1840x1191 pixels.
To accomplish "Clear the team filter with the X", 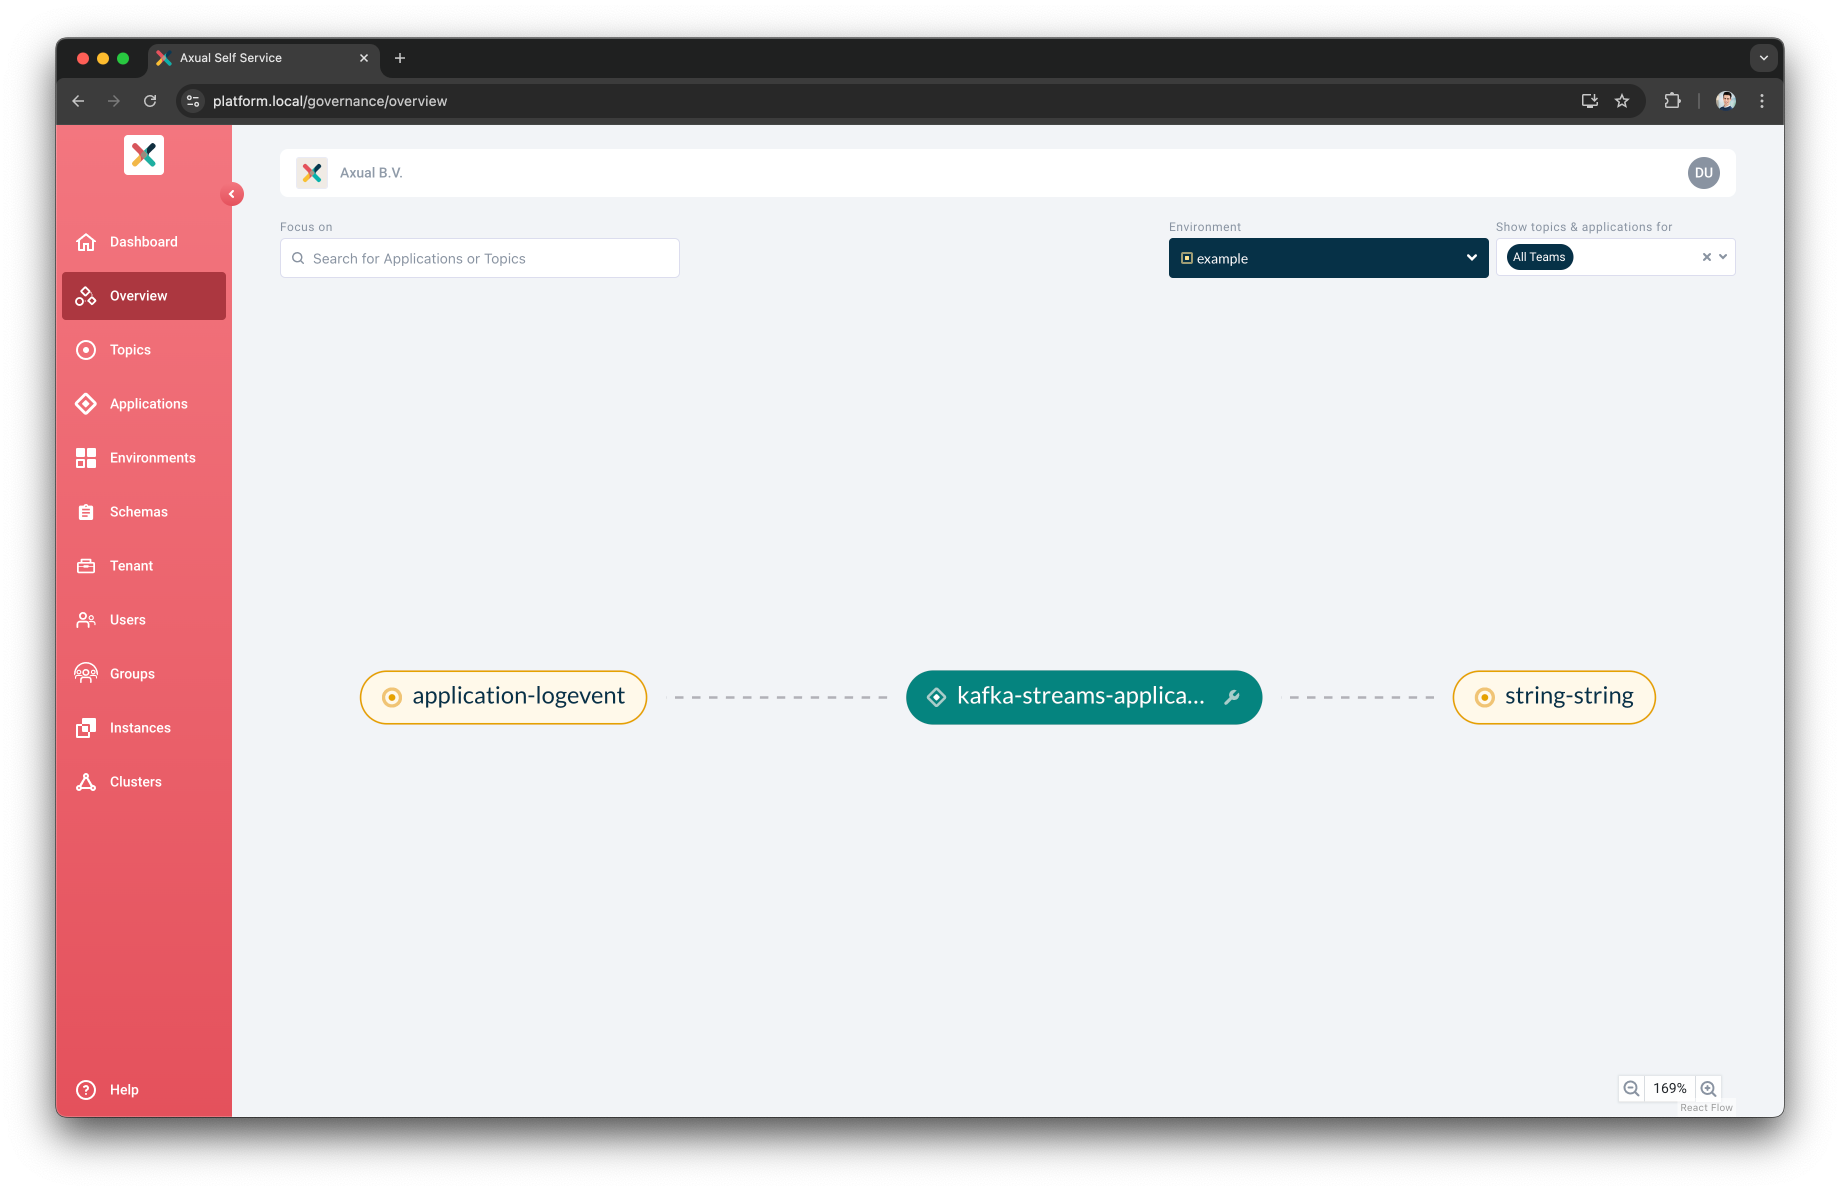I will click(x=1707, y=257).
